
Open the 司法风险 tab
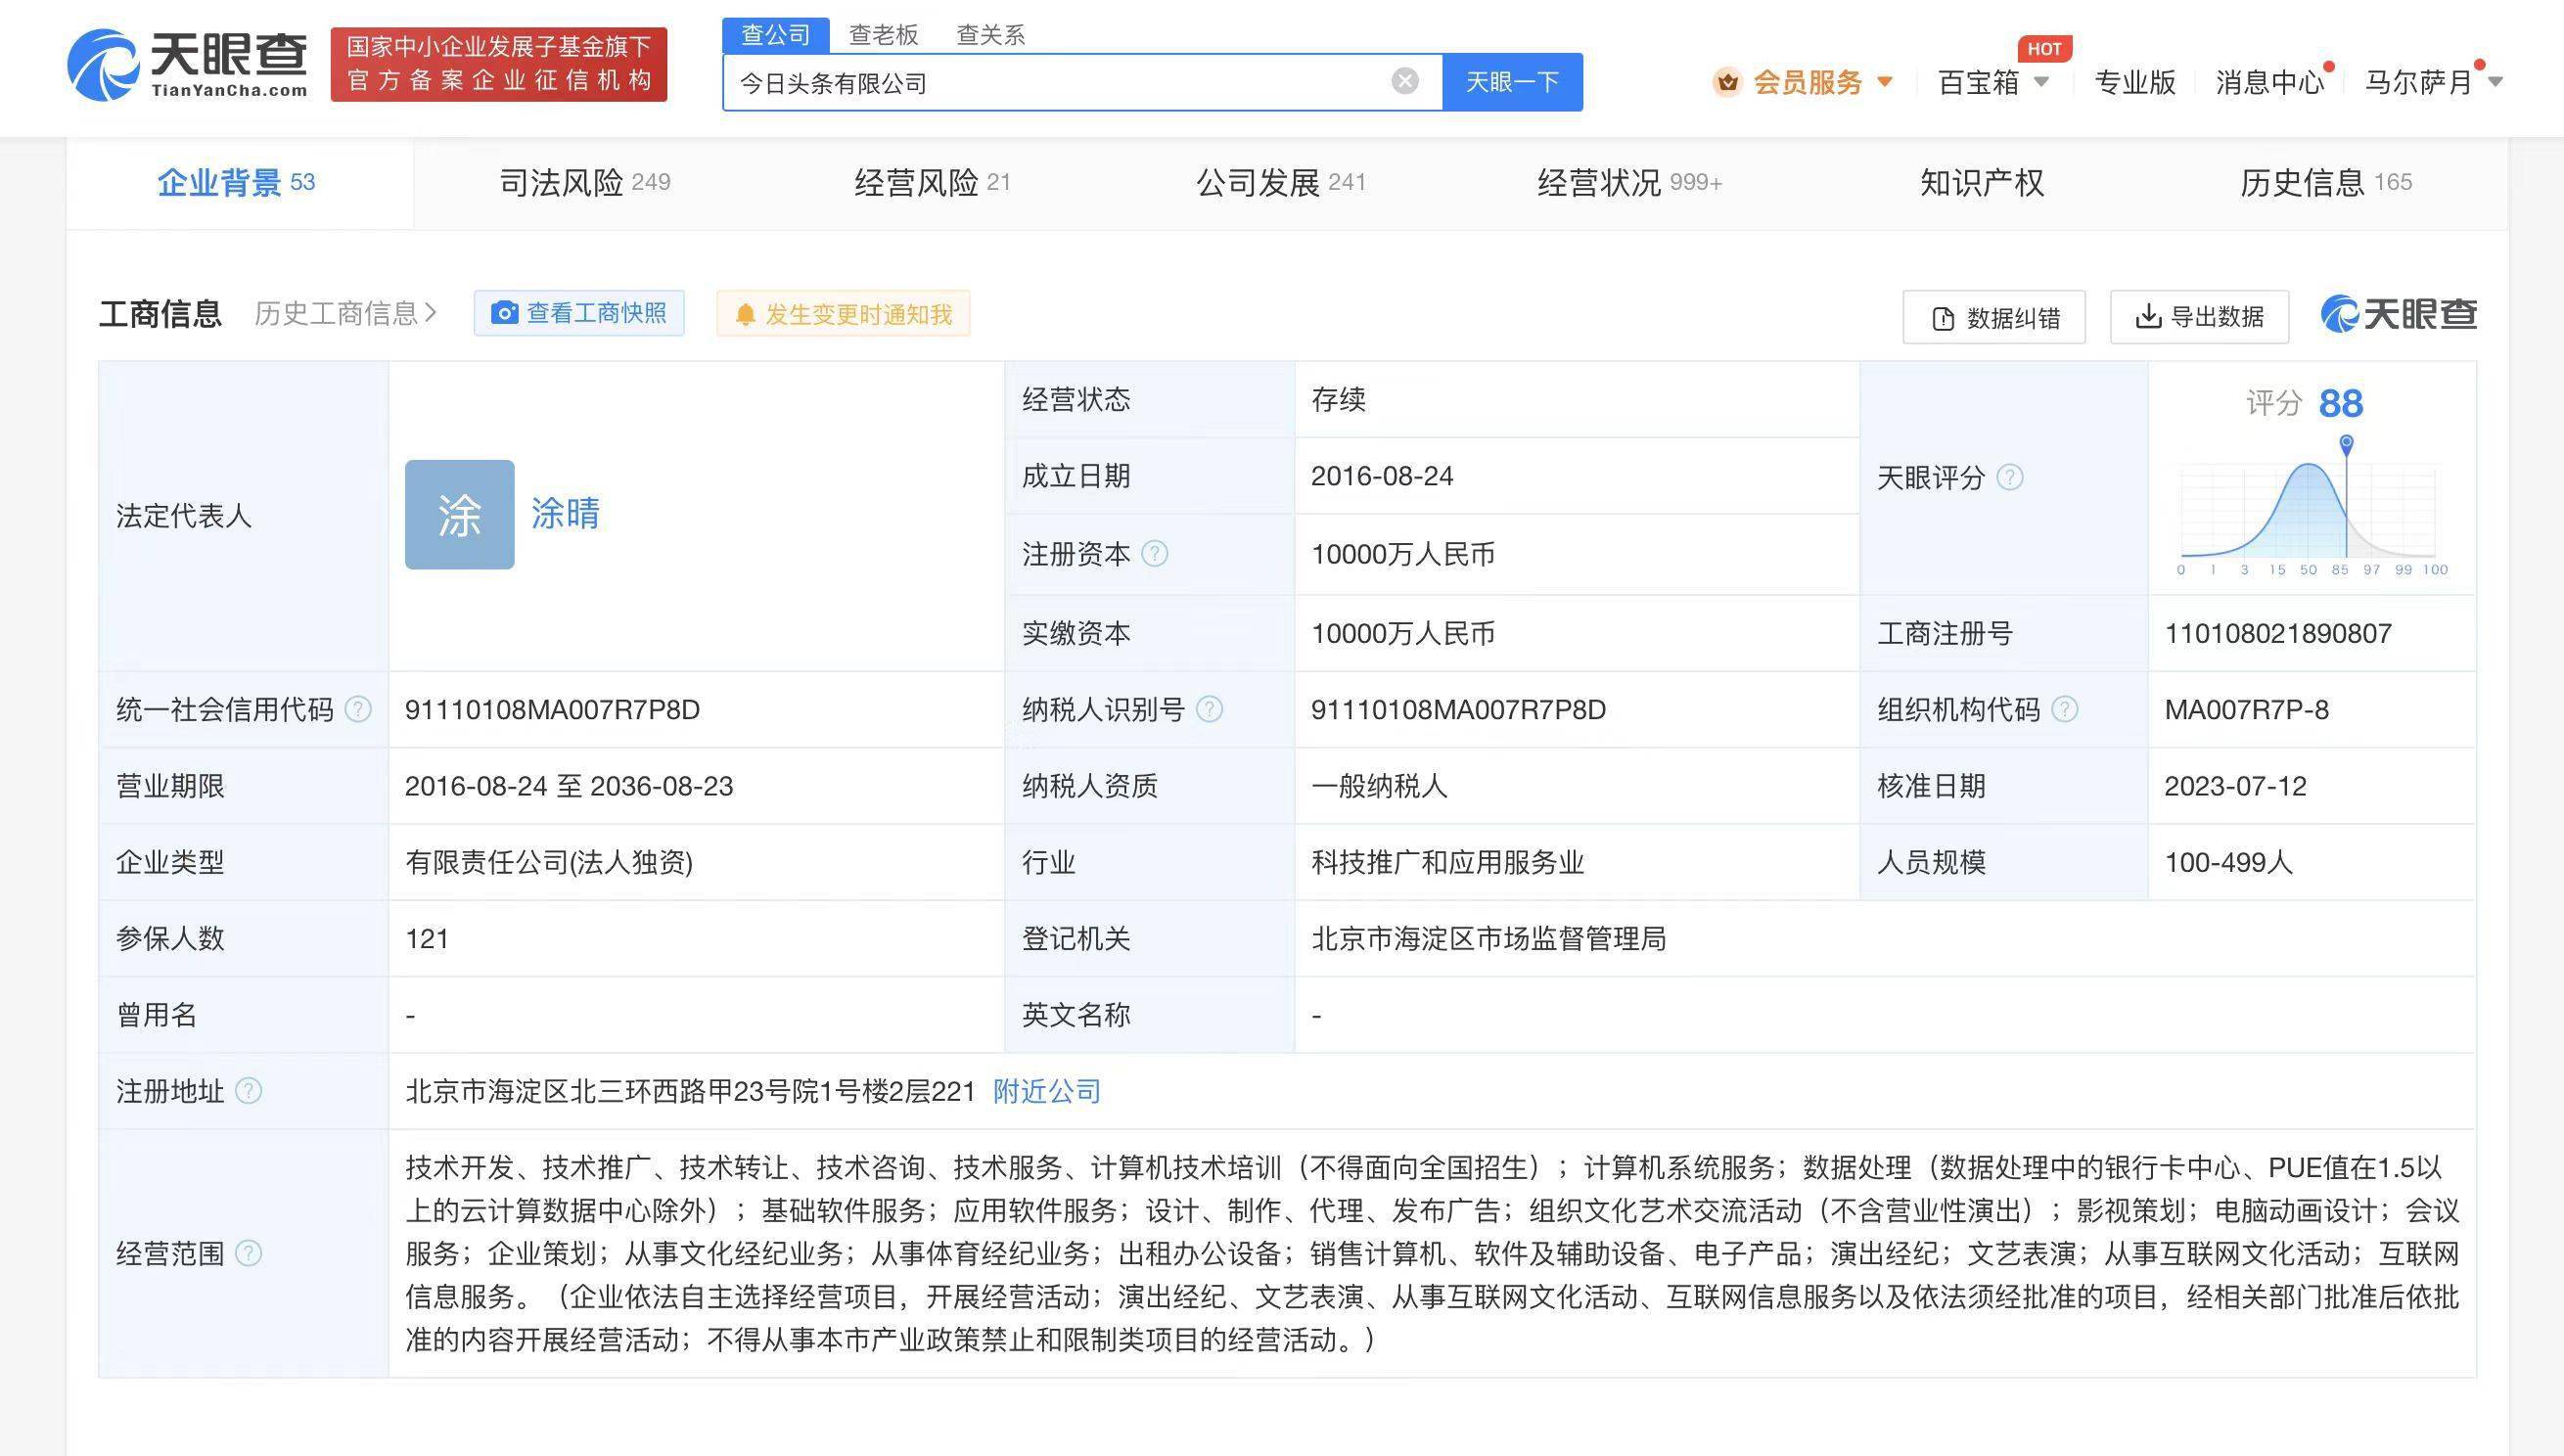pos(584,182)
